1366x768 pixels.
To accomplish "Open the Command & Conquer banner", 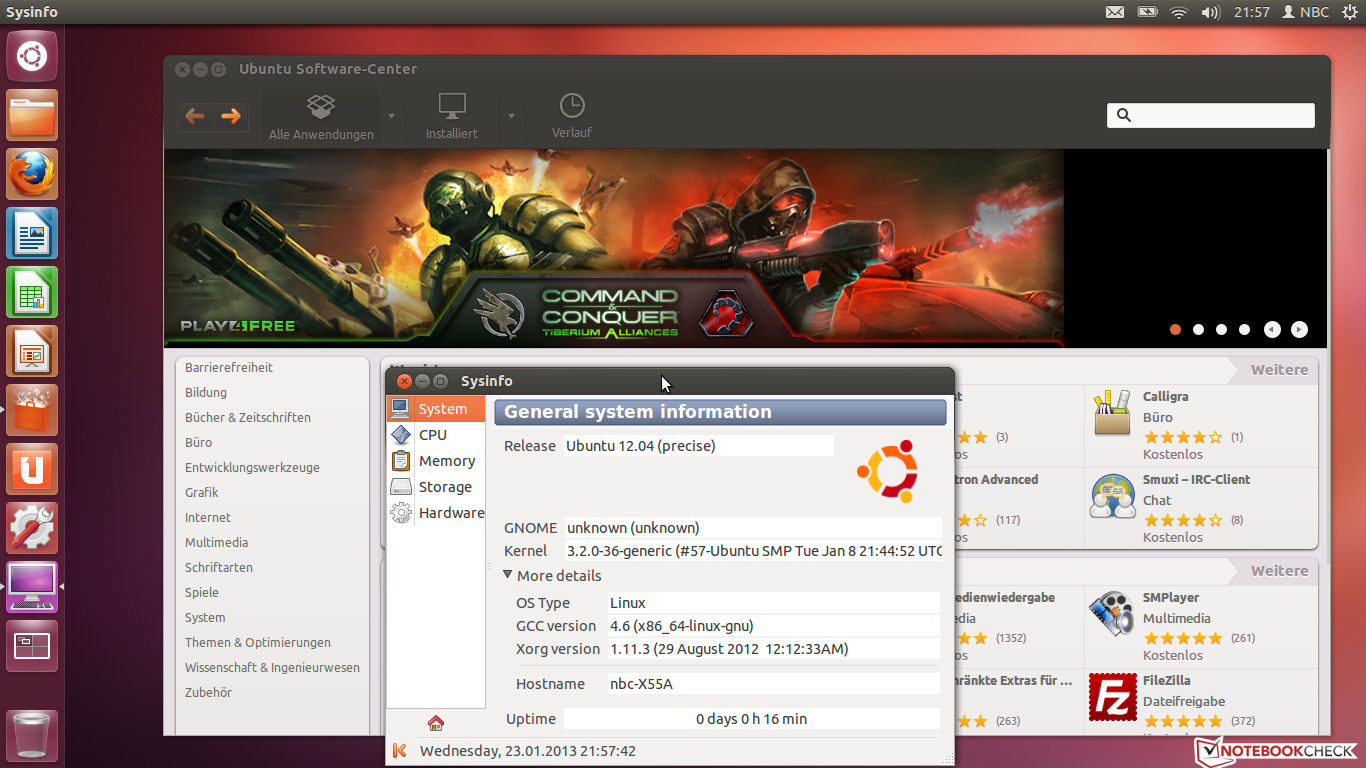I will click(x=614, y=248).
